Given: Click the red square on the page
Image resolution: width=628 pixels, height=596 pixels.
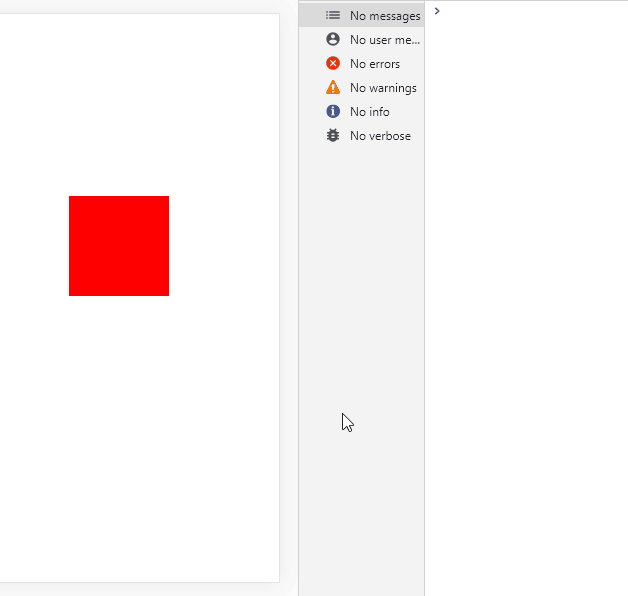Looking at the screenshot, I should pos(119,246).
